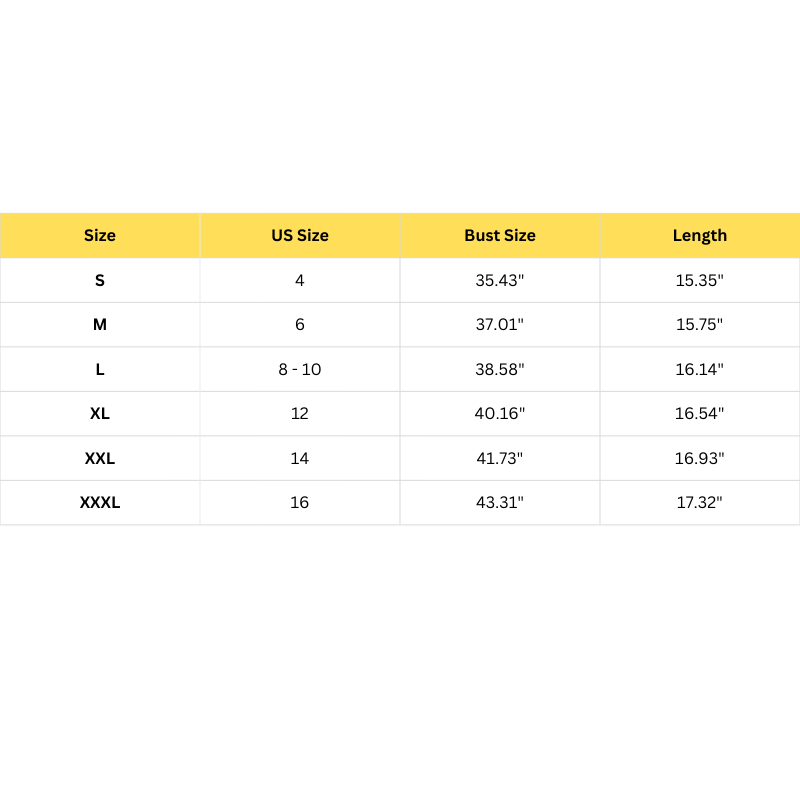The image size is (800, 800).
Task: Select the L size row label
Action: click(x=100, y=369)
